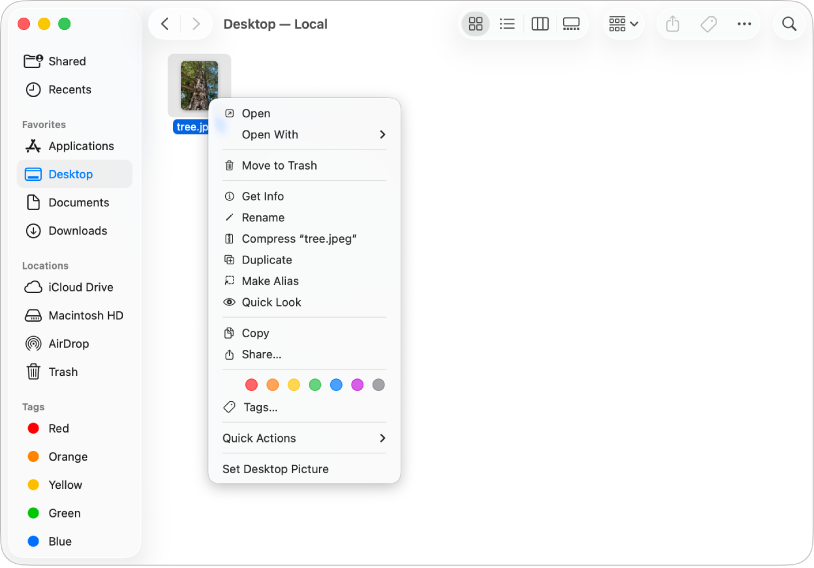Click Tags… in the context menu

(x=260, y=407)
